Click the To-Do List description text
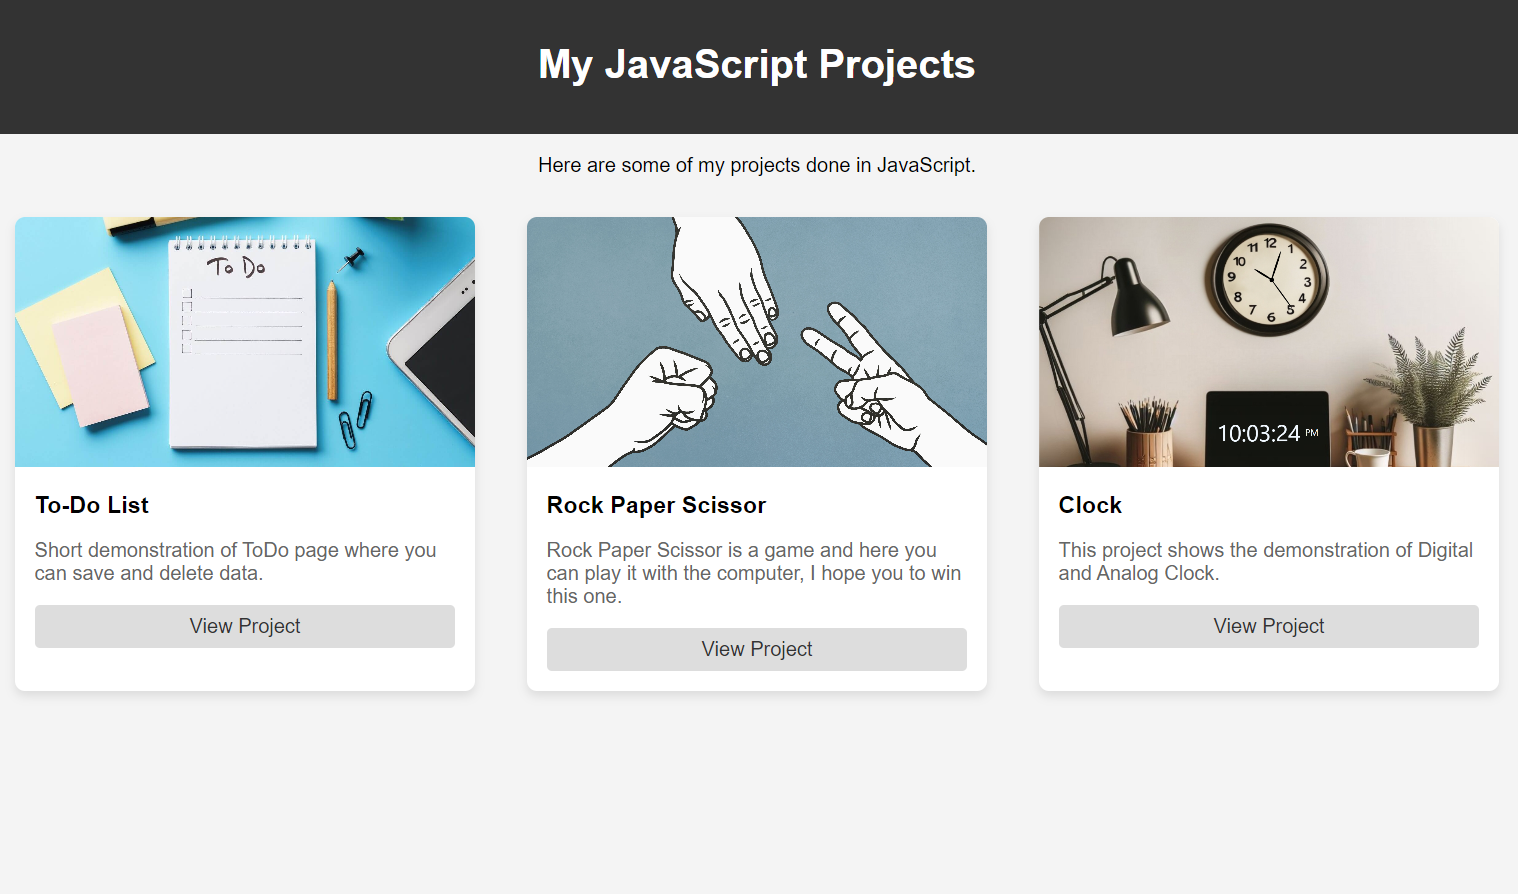The width and height of the screenshot is (1518, 894). coord(235,561)
